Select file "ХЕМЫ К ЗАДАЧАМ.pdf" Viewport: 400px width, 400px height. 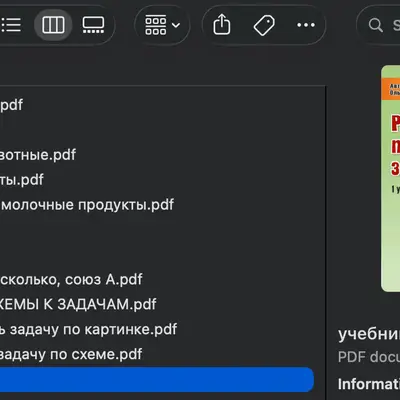78,304
